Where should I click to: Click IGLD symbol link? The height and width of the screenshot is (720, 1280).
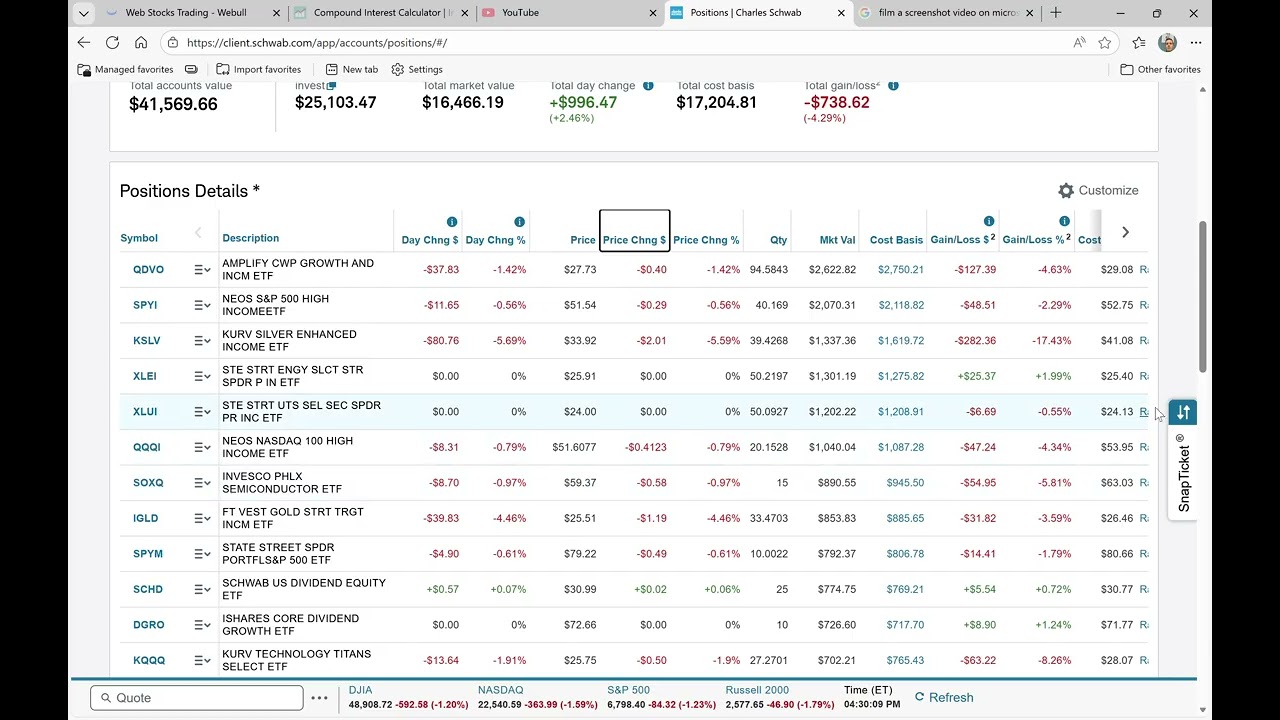tap(146, 518)
